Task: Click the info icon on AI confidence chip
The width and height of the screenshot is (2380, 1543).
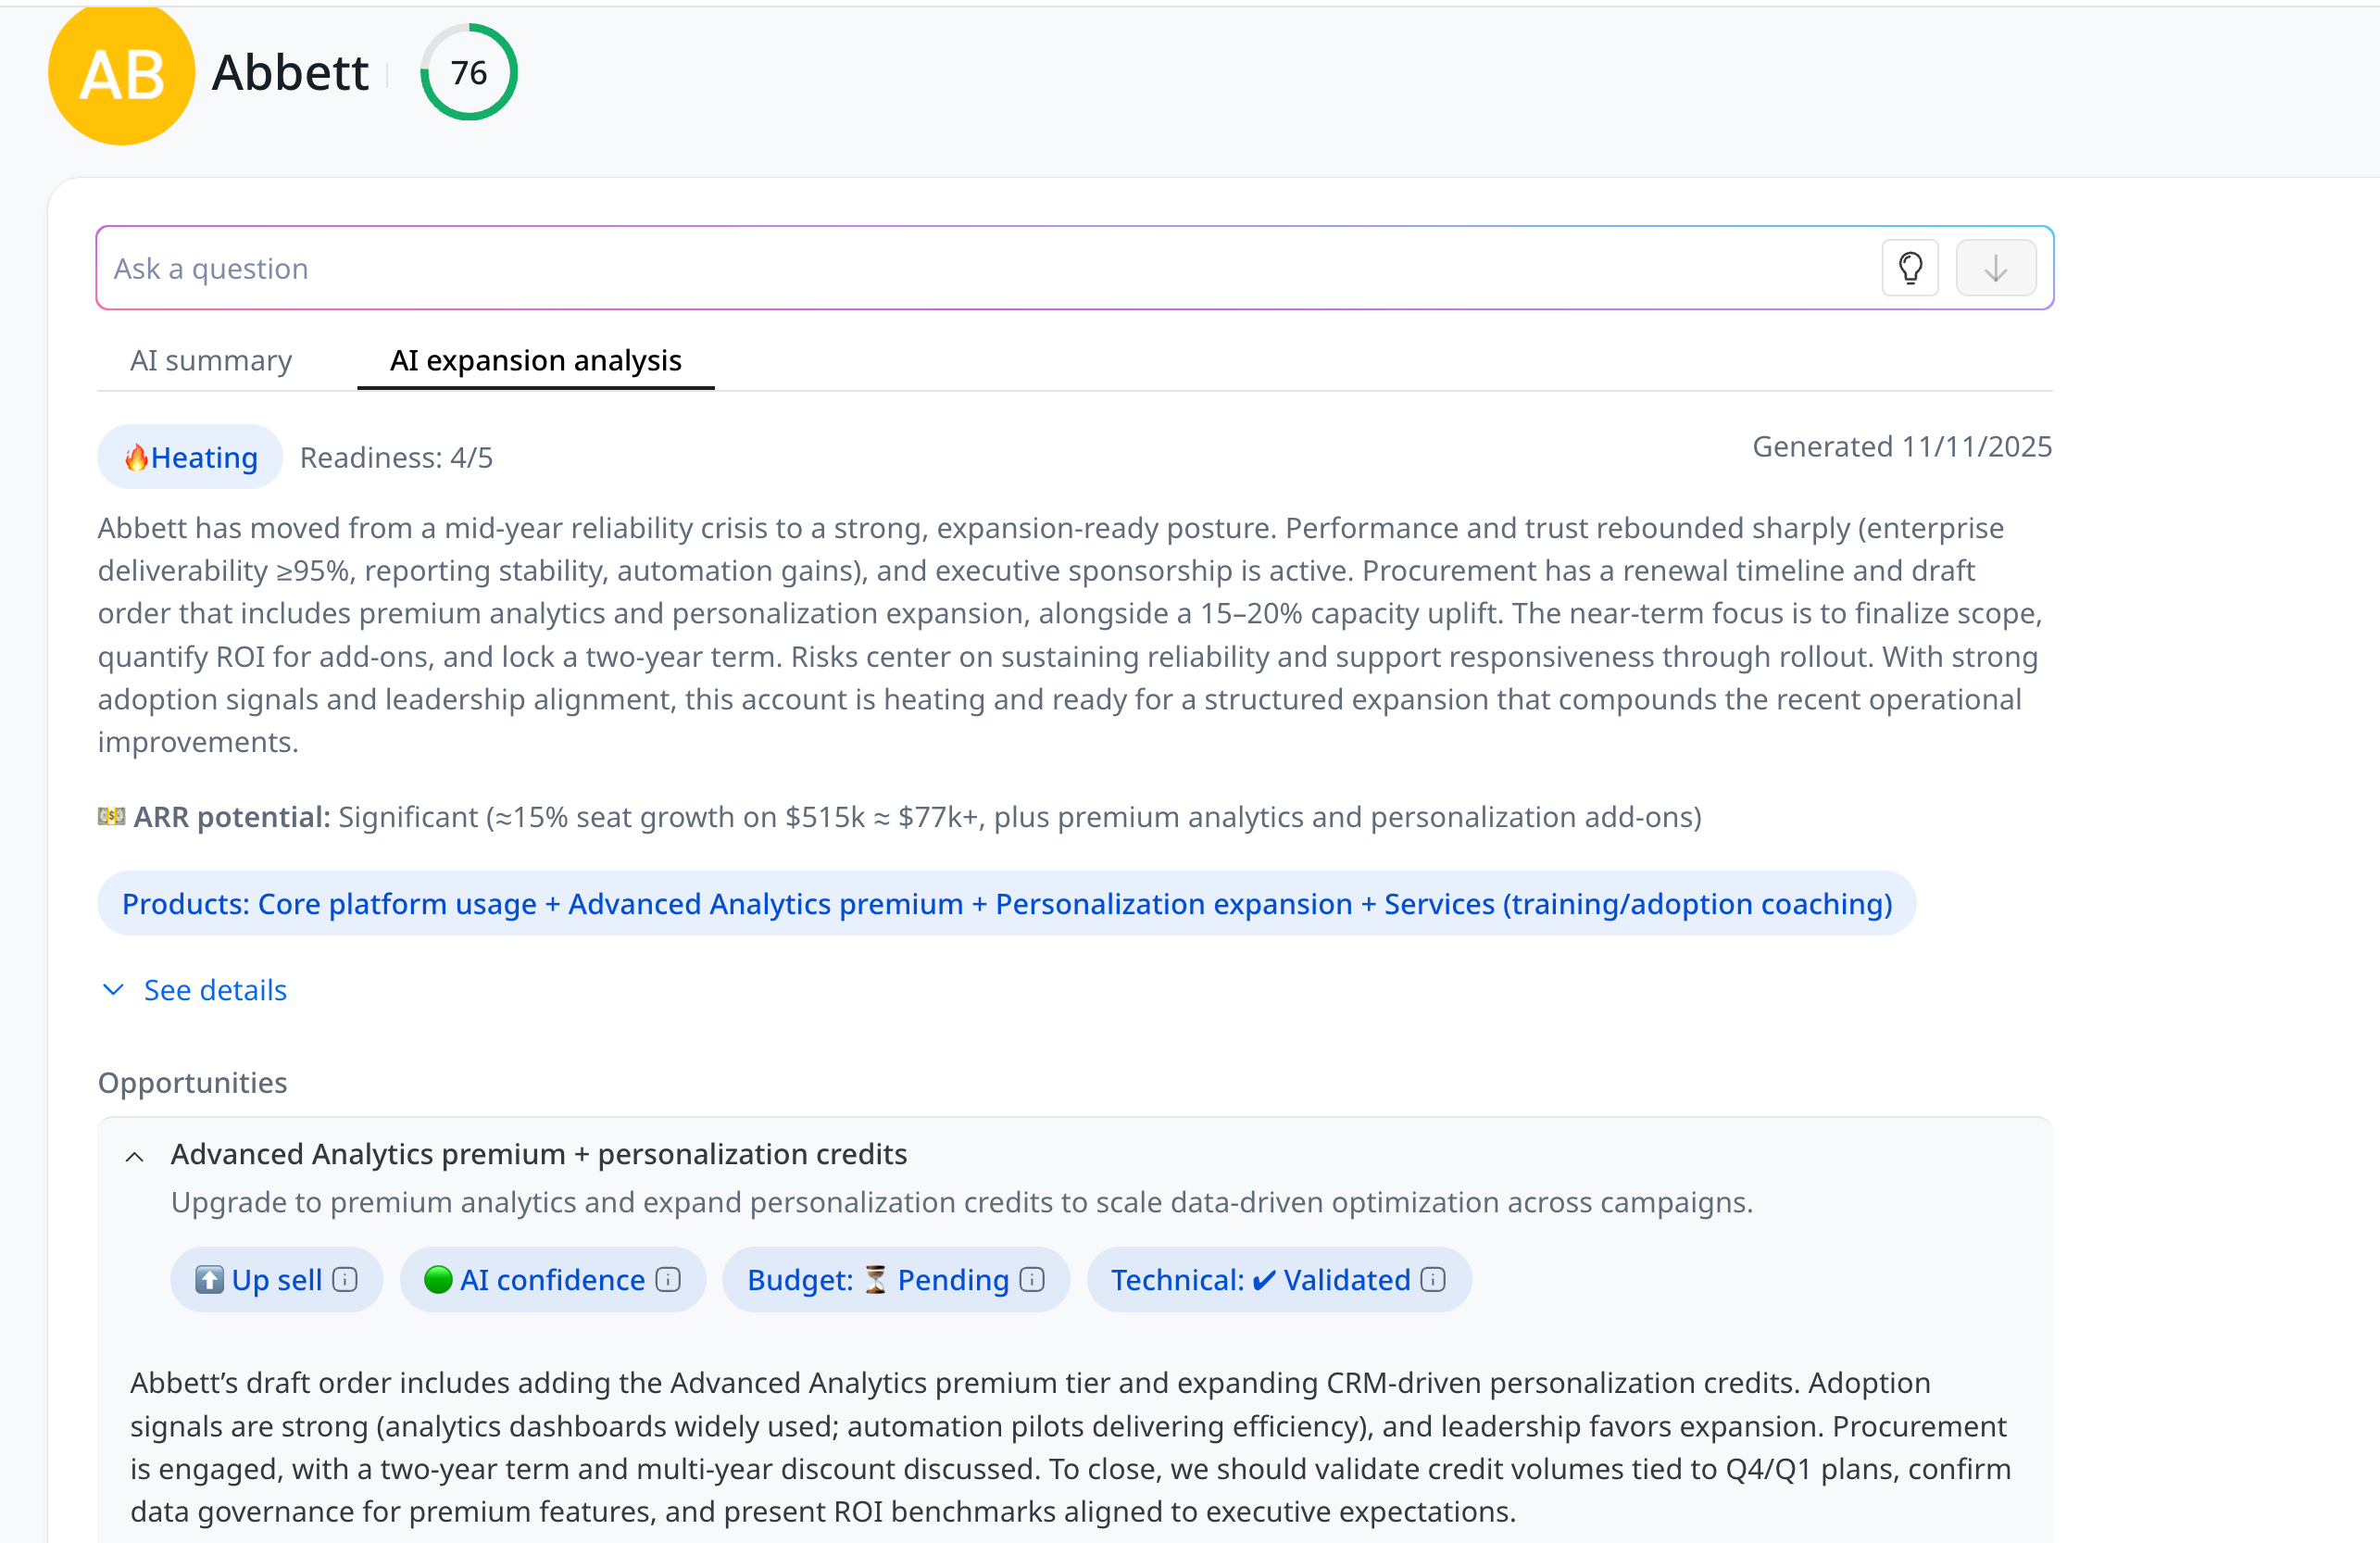Action: pos(668,1280)
